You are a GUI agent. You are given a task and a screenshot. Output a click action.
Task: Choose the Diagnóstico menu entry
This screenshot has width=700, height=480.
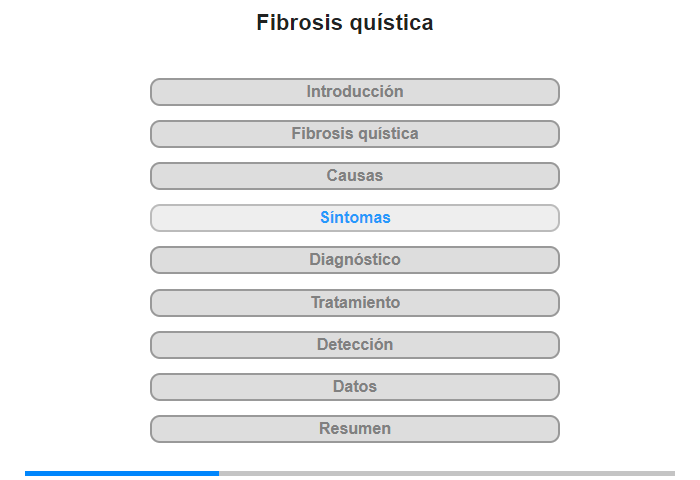point(355,260)
